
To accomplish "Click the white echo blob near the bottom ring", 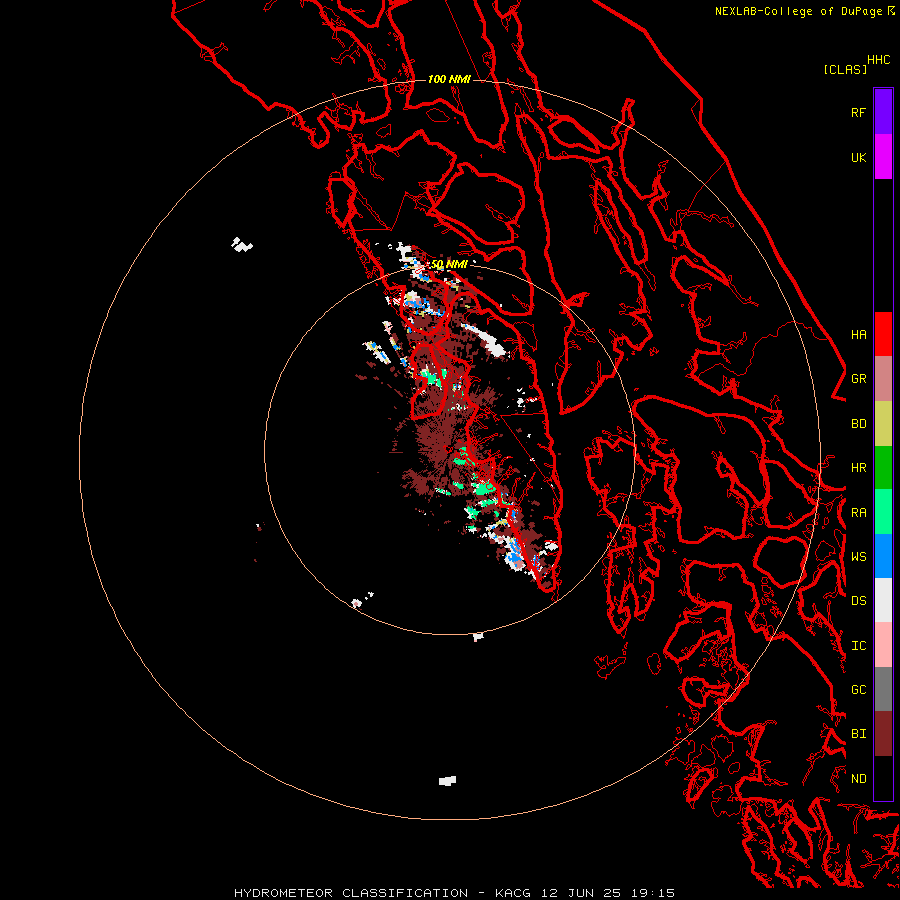I will point(447,781).
